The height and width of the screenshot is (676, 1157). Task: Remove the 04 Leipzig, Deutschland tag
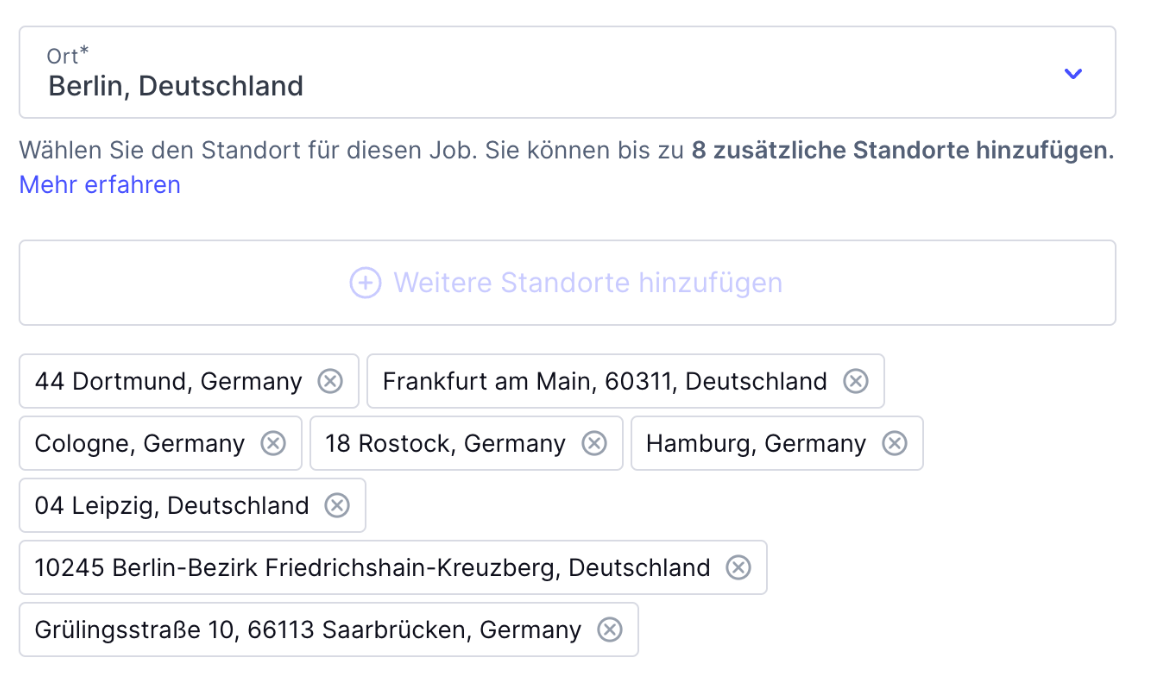tap(337, 505)
